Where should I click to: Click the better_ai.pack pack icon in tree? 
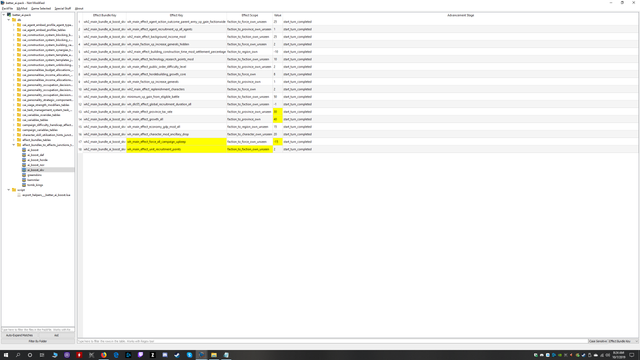9,15
